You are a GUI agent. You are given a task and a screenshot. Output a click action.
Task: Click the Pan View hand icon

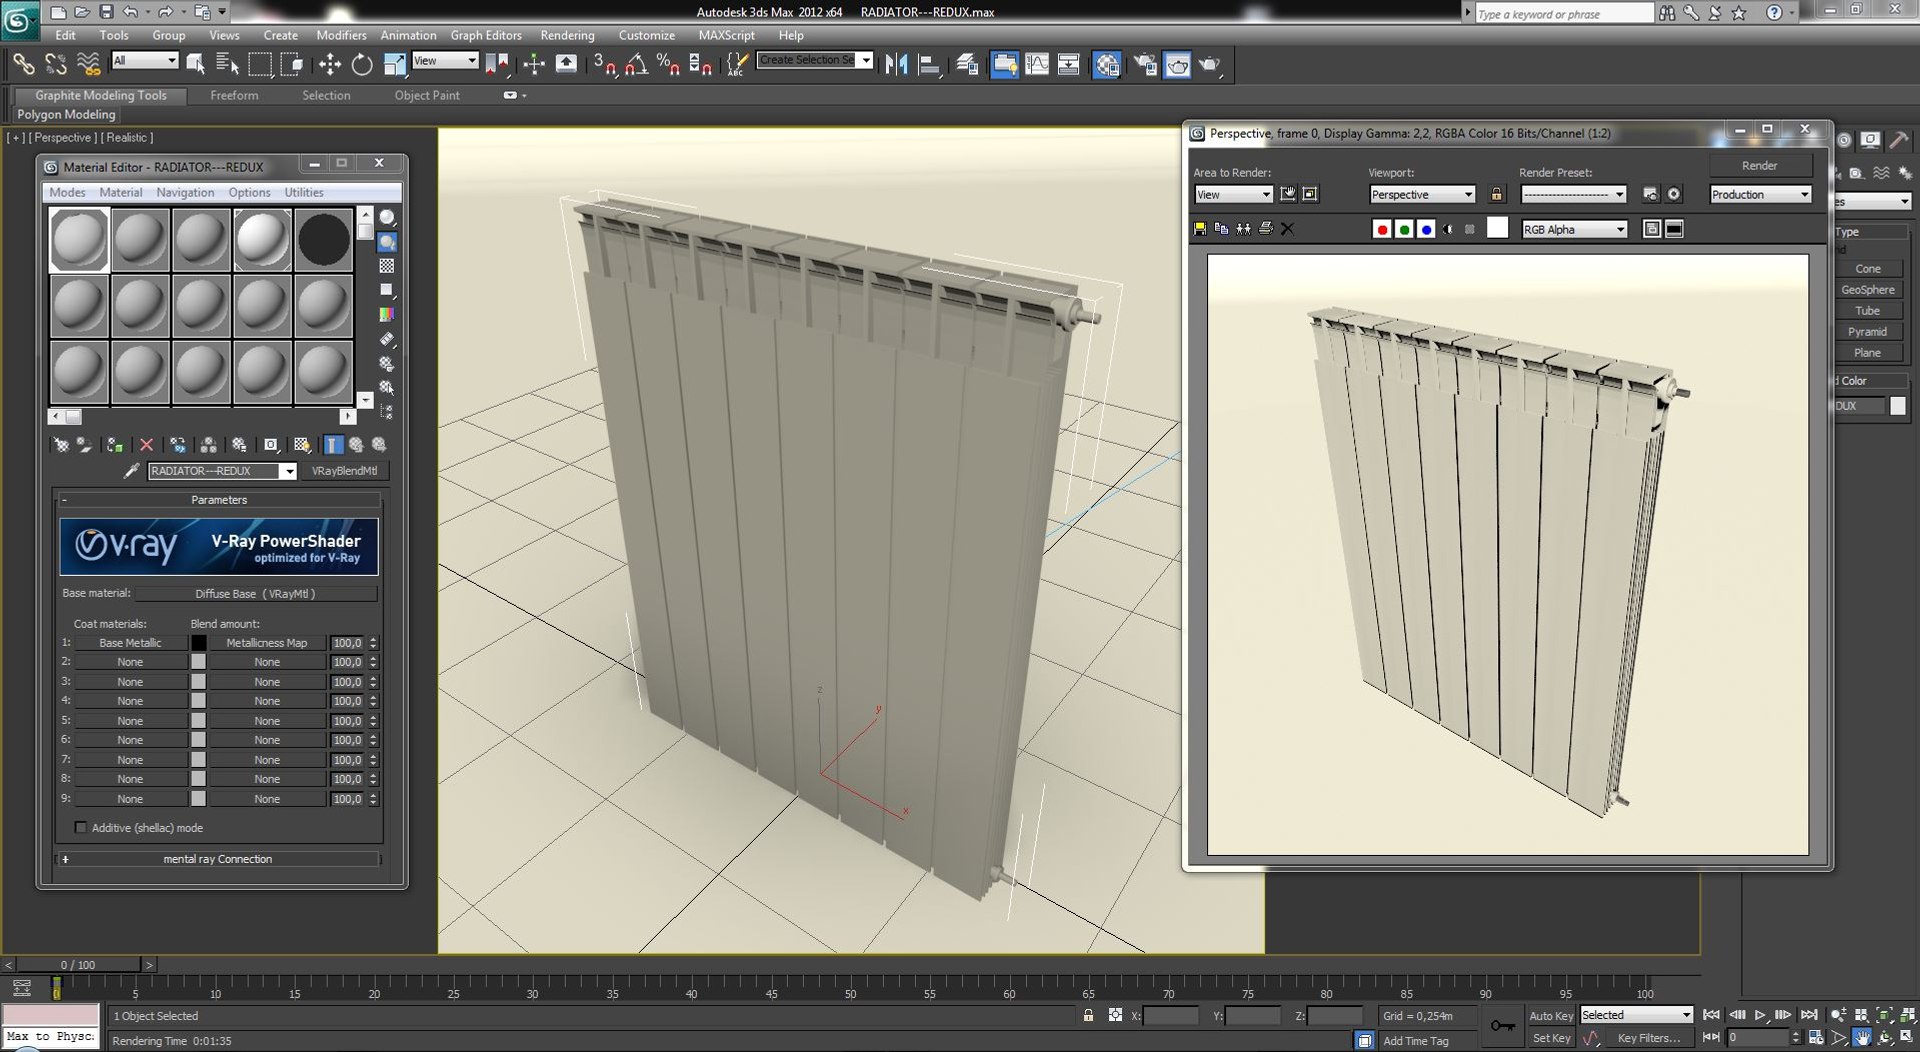(1862, 1038)
